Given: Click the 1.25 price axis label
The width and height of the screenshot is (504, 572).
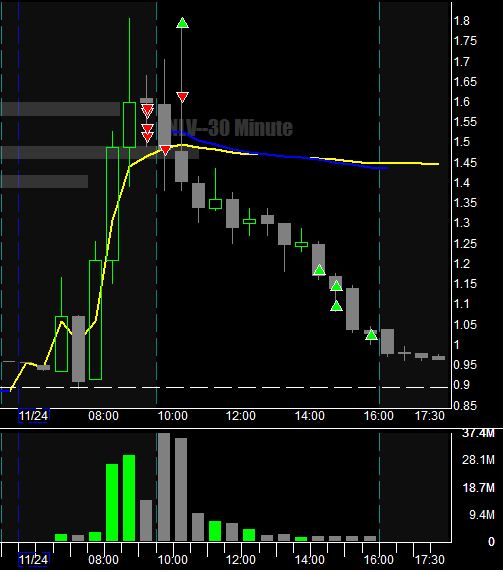Looking at the screenshot, I should [x=465, y=244].
